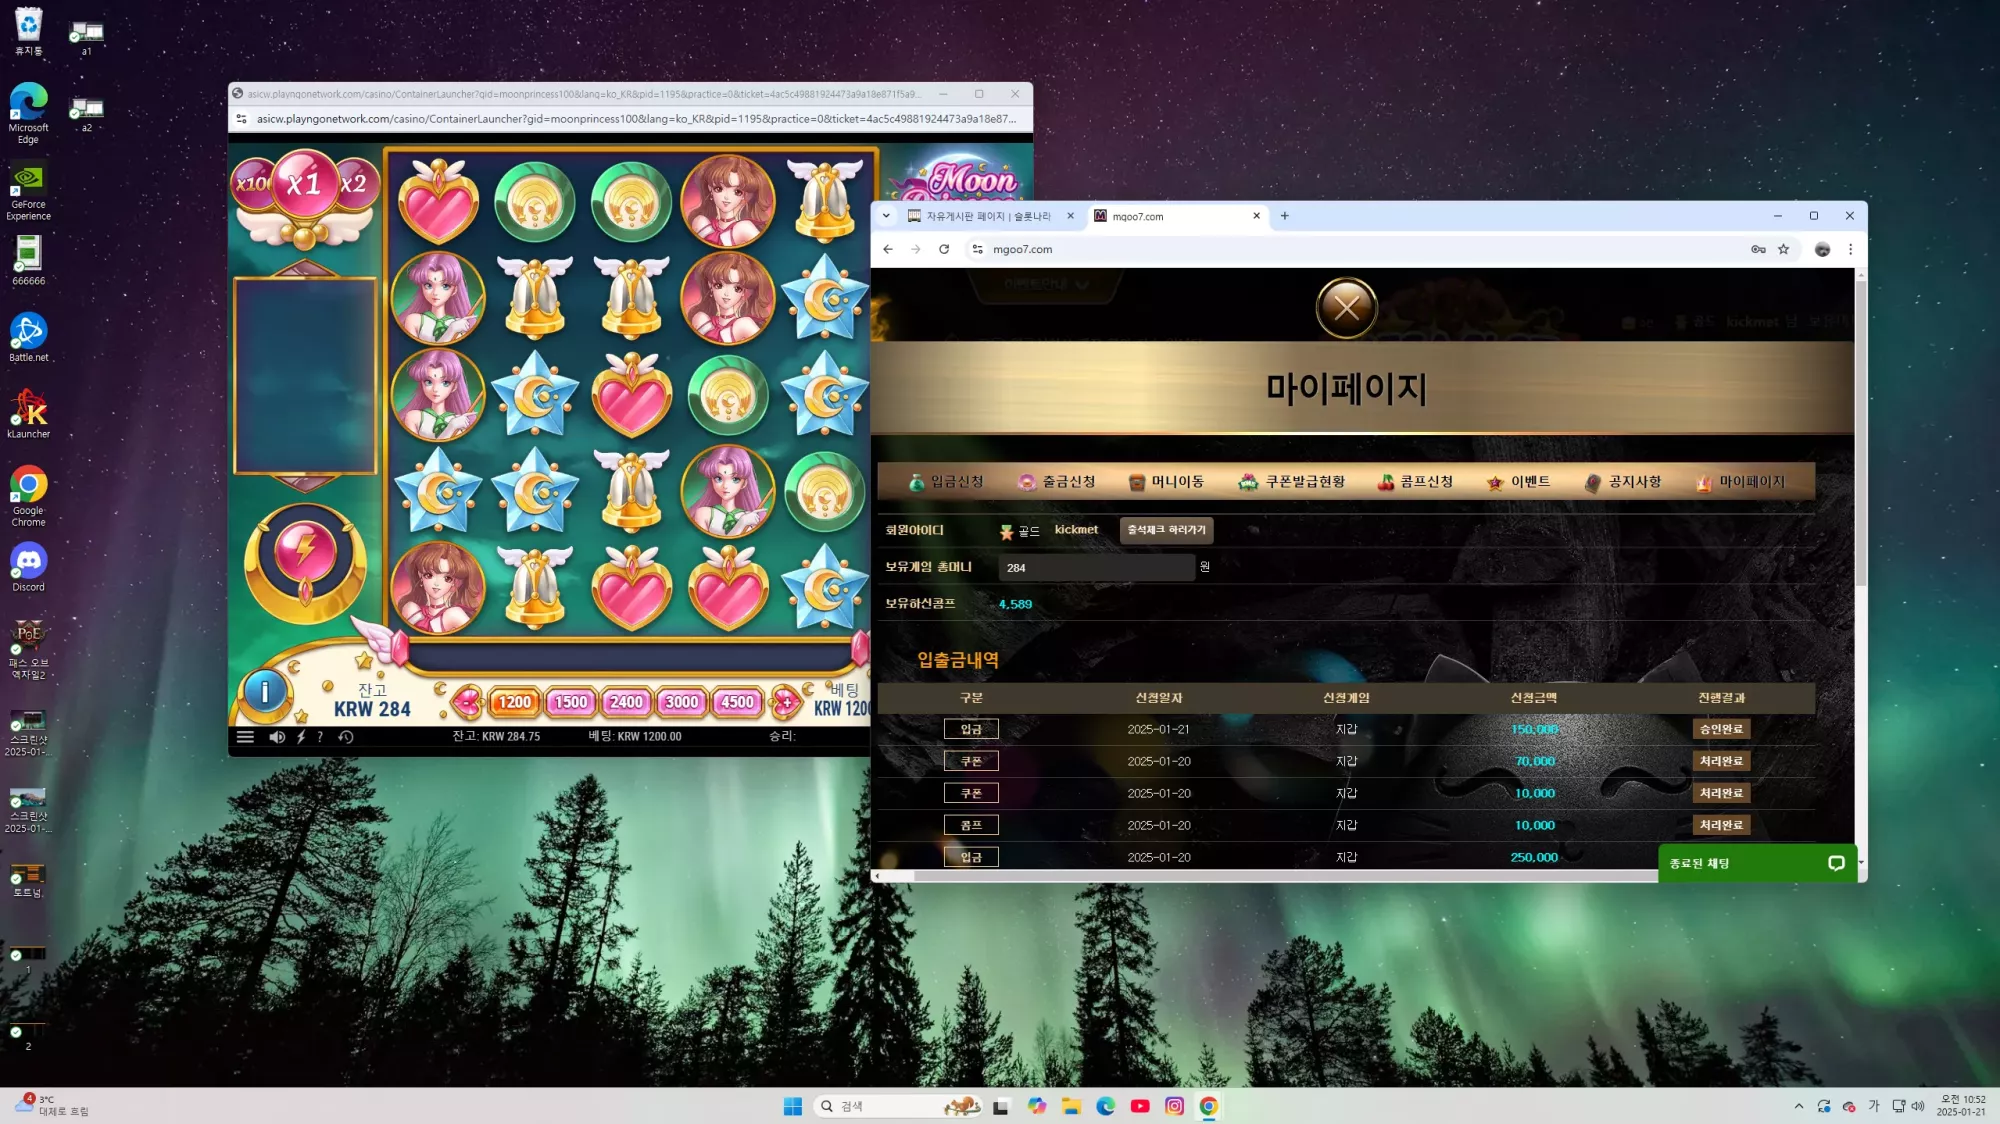The width and height of the screenshot is (2000, 1124).
Task: Open the Windows Start menu
Action: click(x=793, y=1106)
